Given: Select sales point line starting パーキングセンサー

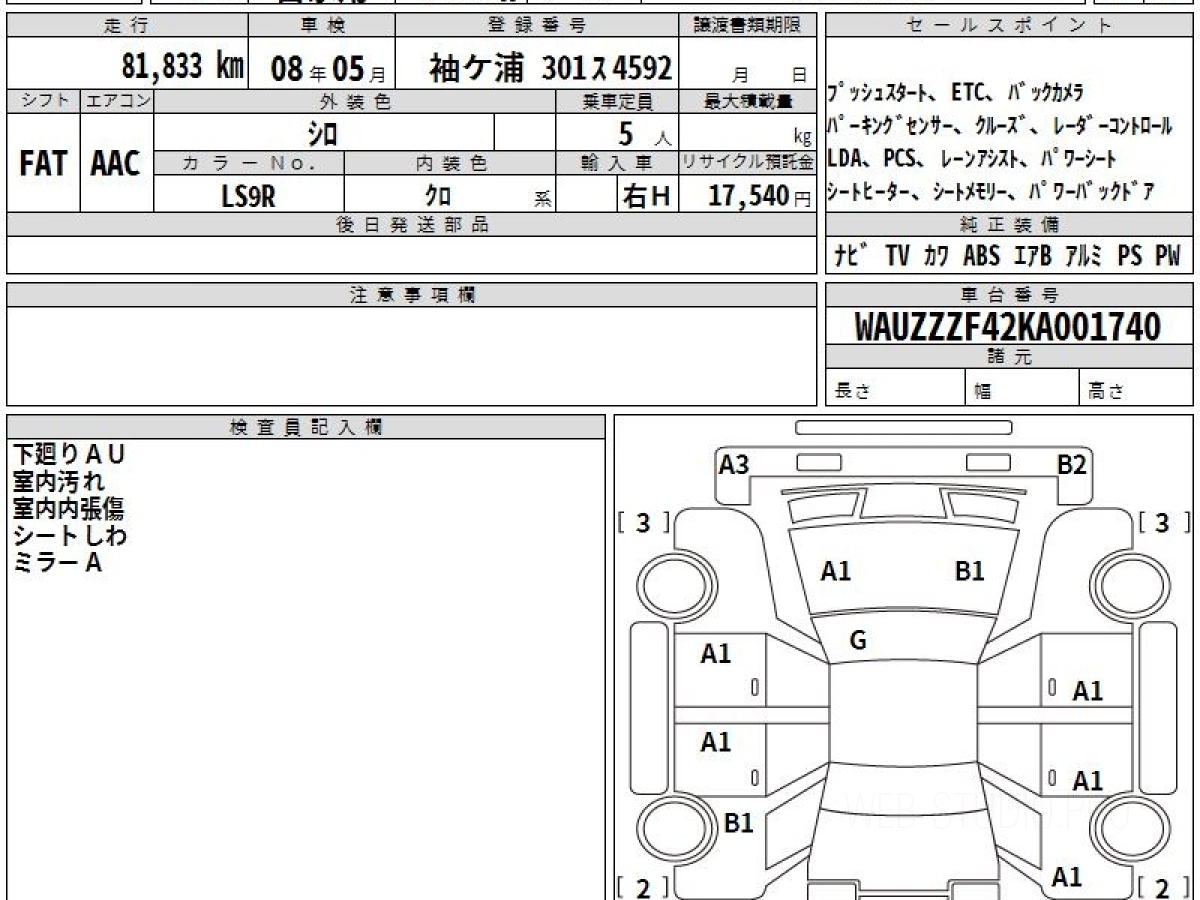Looking at the screenshot, I should (1000, 127).
